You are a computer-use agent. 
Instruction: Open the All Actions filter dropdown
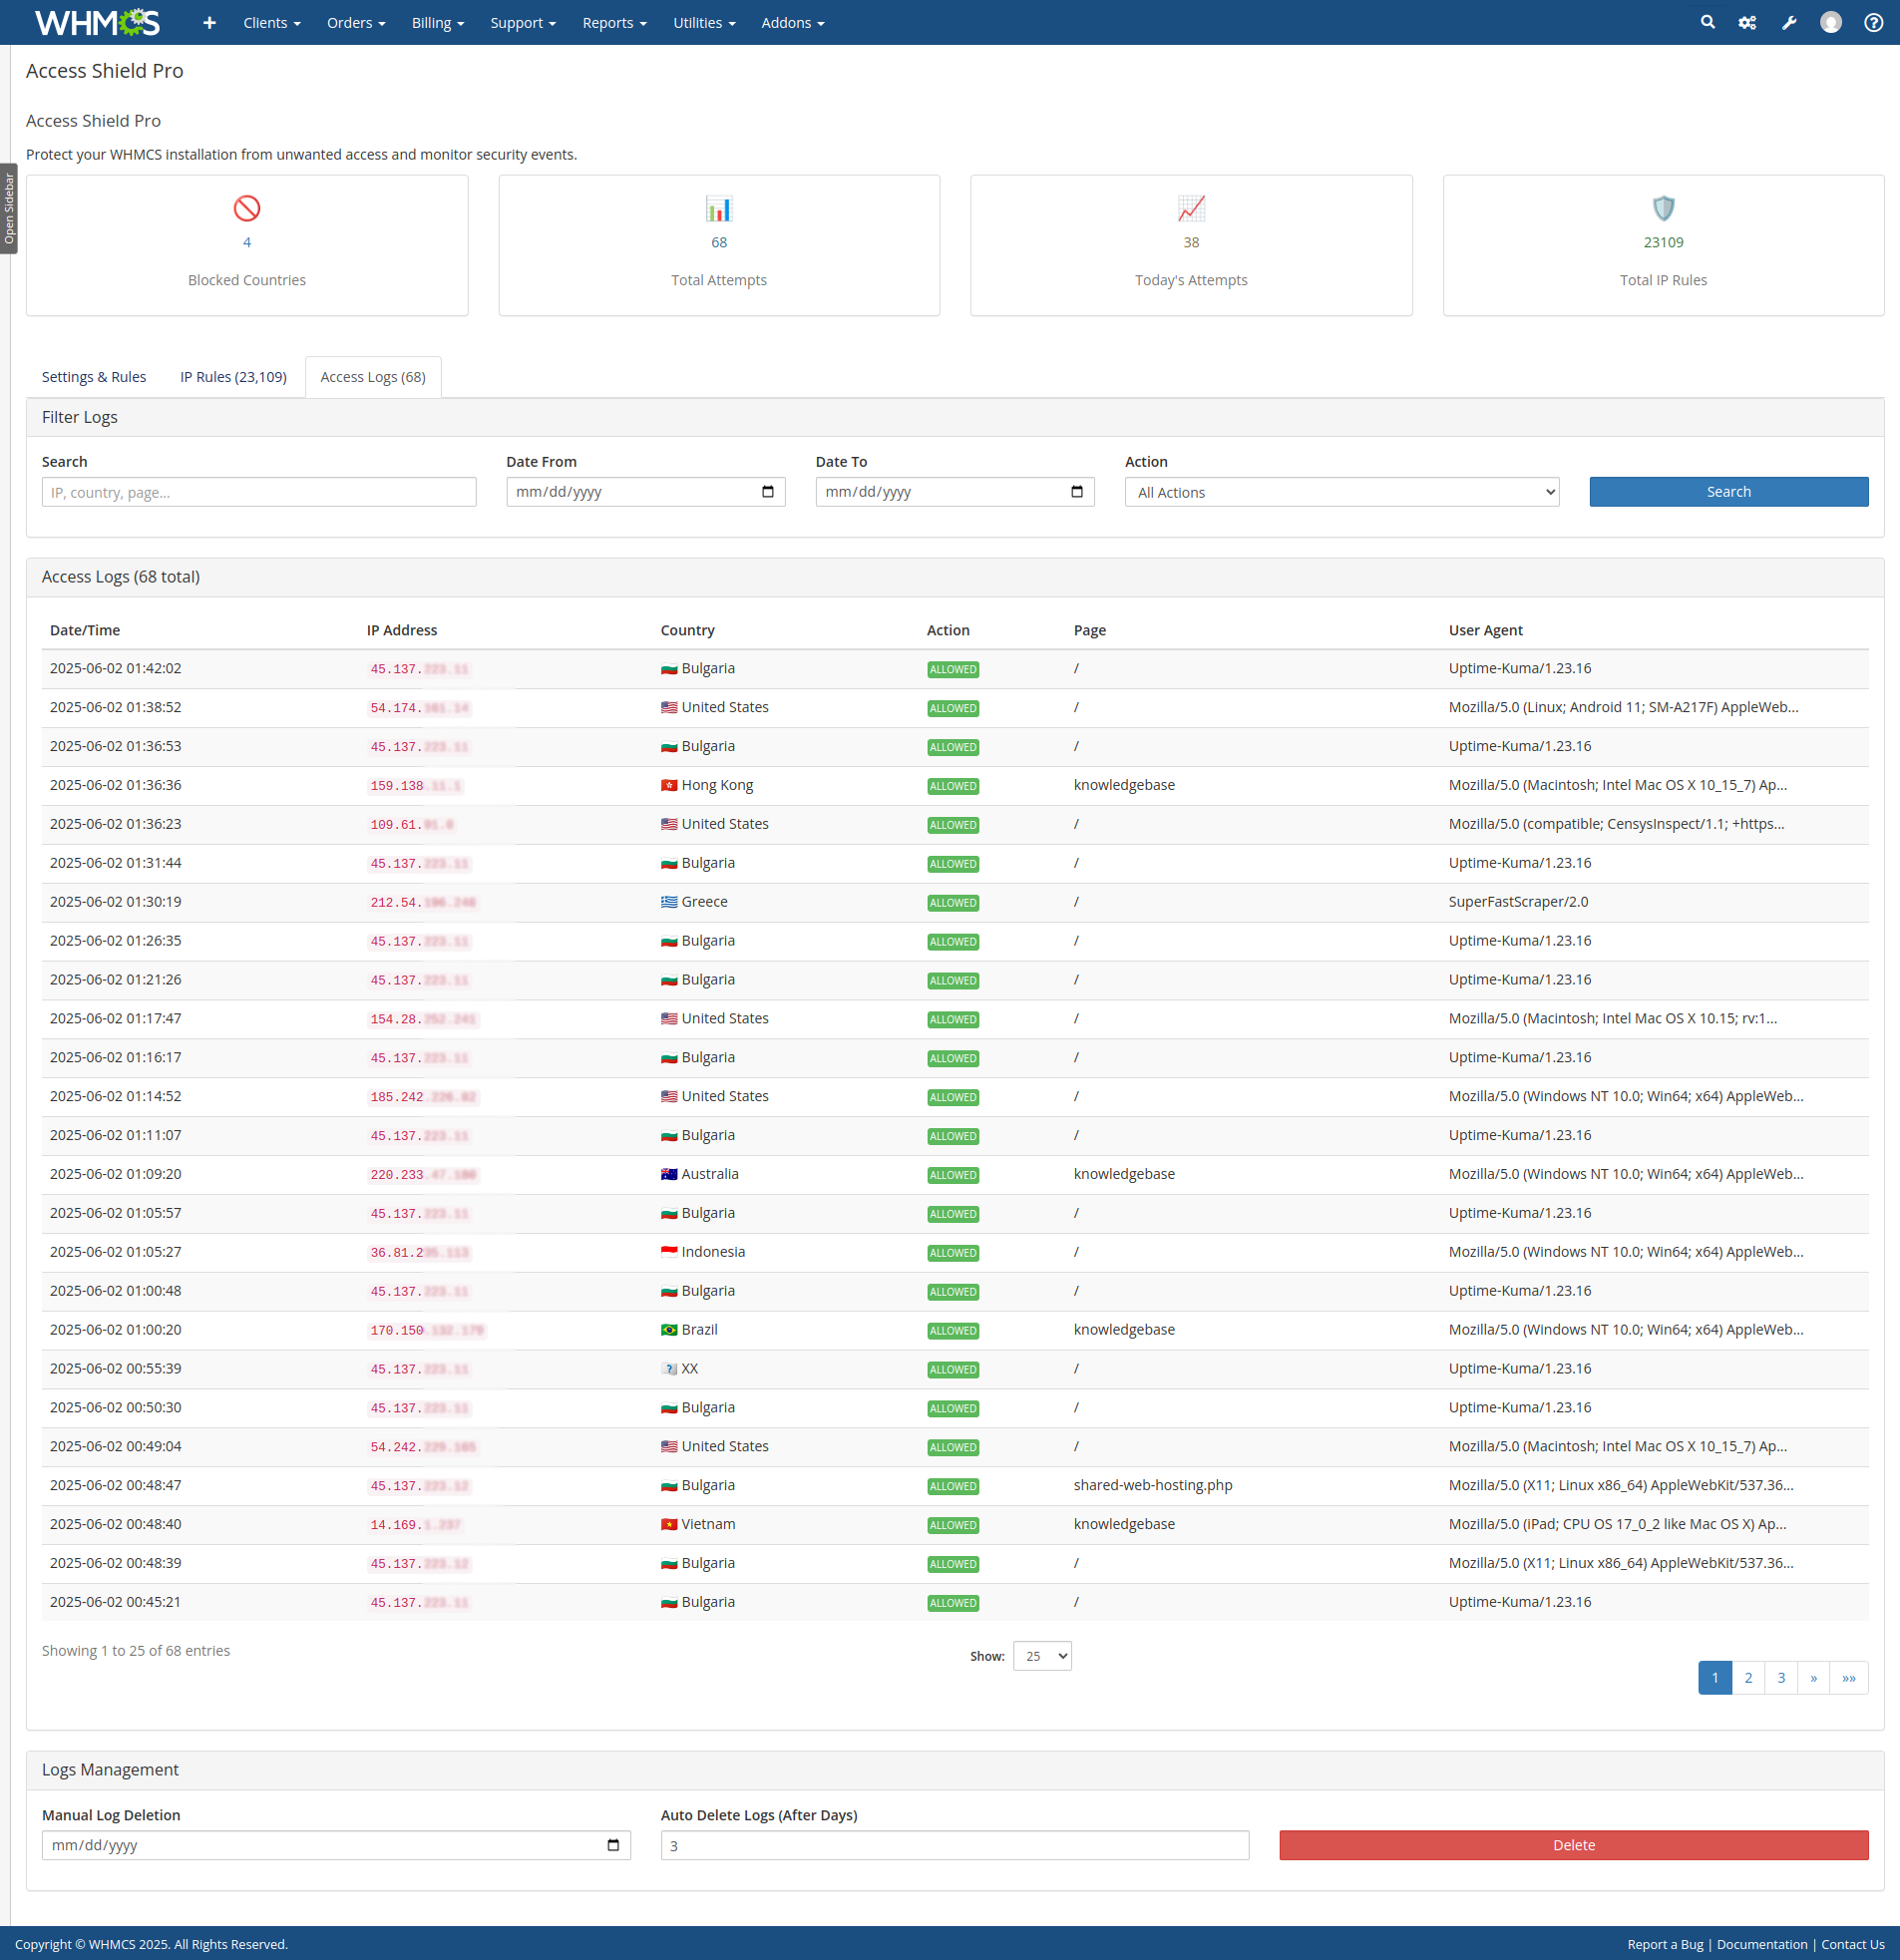click(x=1341, y=492)
